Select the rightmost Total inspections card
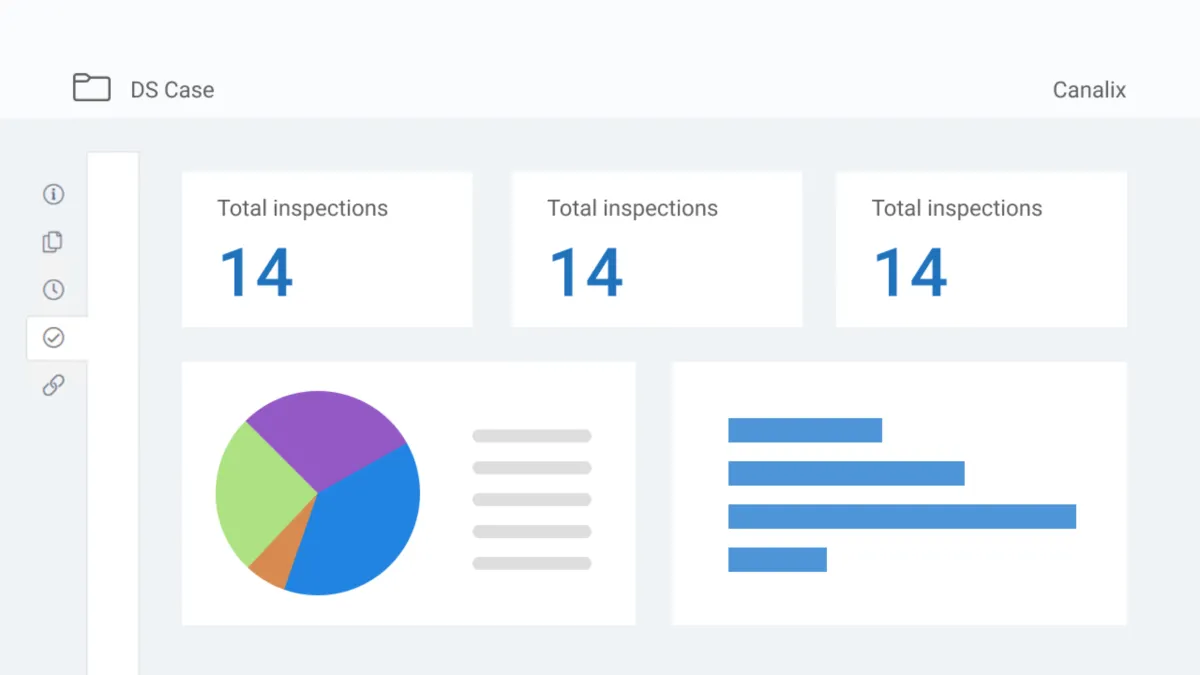The width and height of the screenshot is (1200, 675). (x=981, y=249)
